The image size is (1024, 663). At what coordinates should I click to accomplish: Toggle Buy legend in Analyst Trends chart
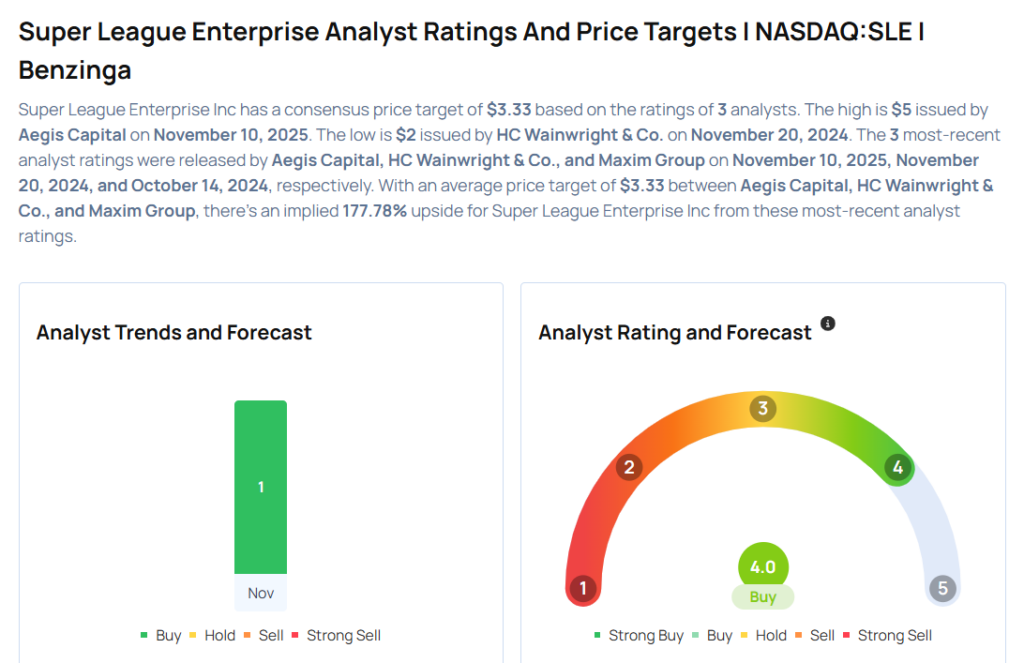pyautogui.click(x=161, y=635)
